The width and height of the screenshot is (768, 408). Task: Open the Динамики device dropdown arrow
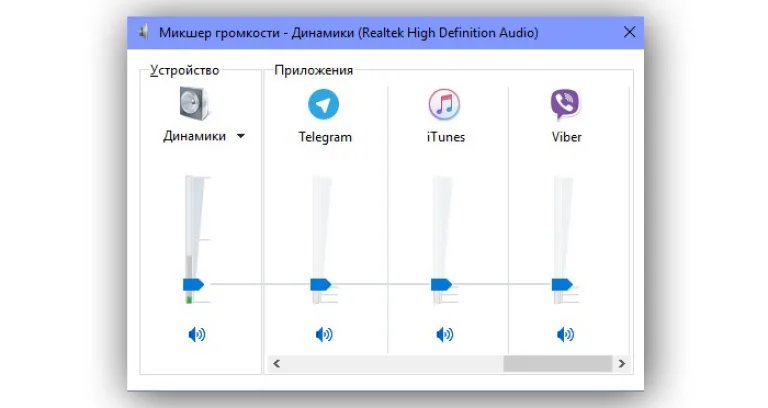240,136
